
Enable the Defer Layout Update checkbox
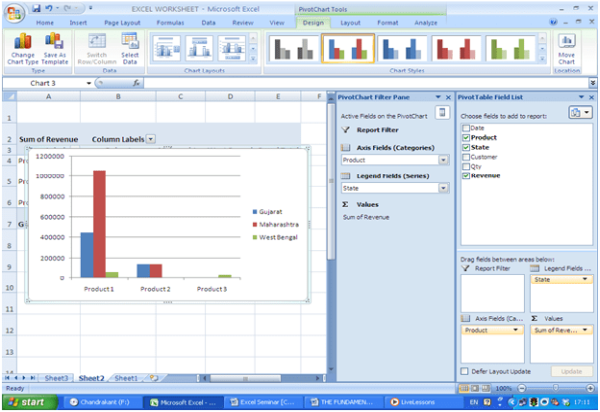point(465,371)
